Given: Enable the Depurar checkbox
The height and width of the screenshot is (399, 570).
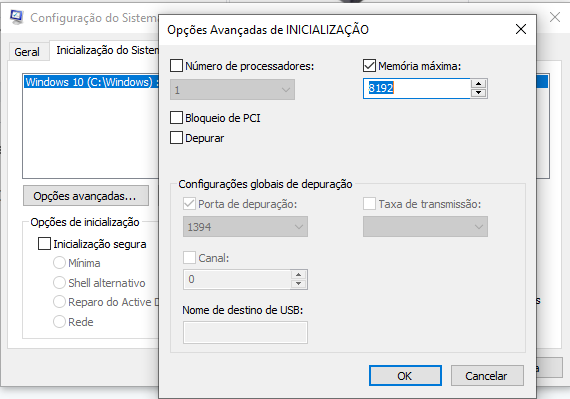Looking at the screenshot, I should pos(177,138).
